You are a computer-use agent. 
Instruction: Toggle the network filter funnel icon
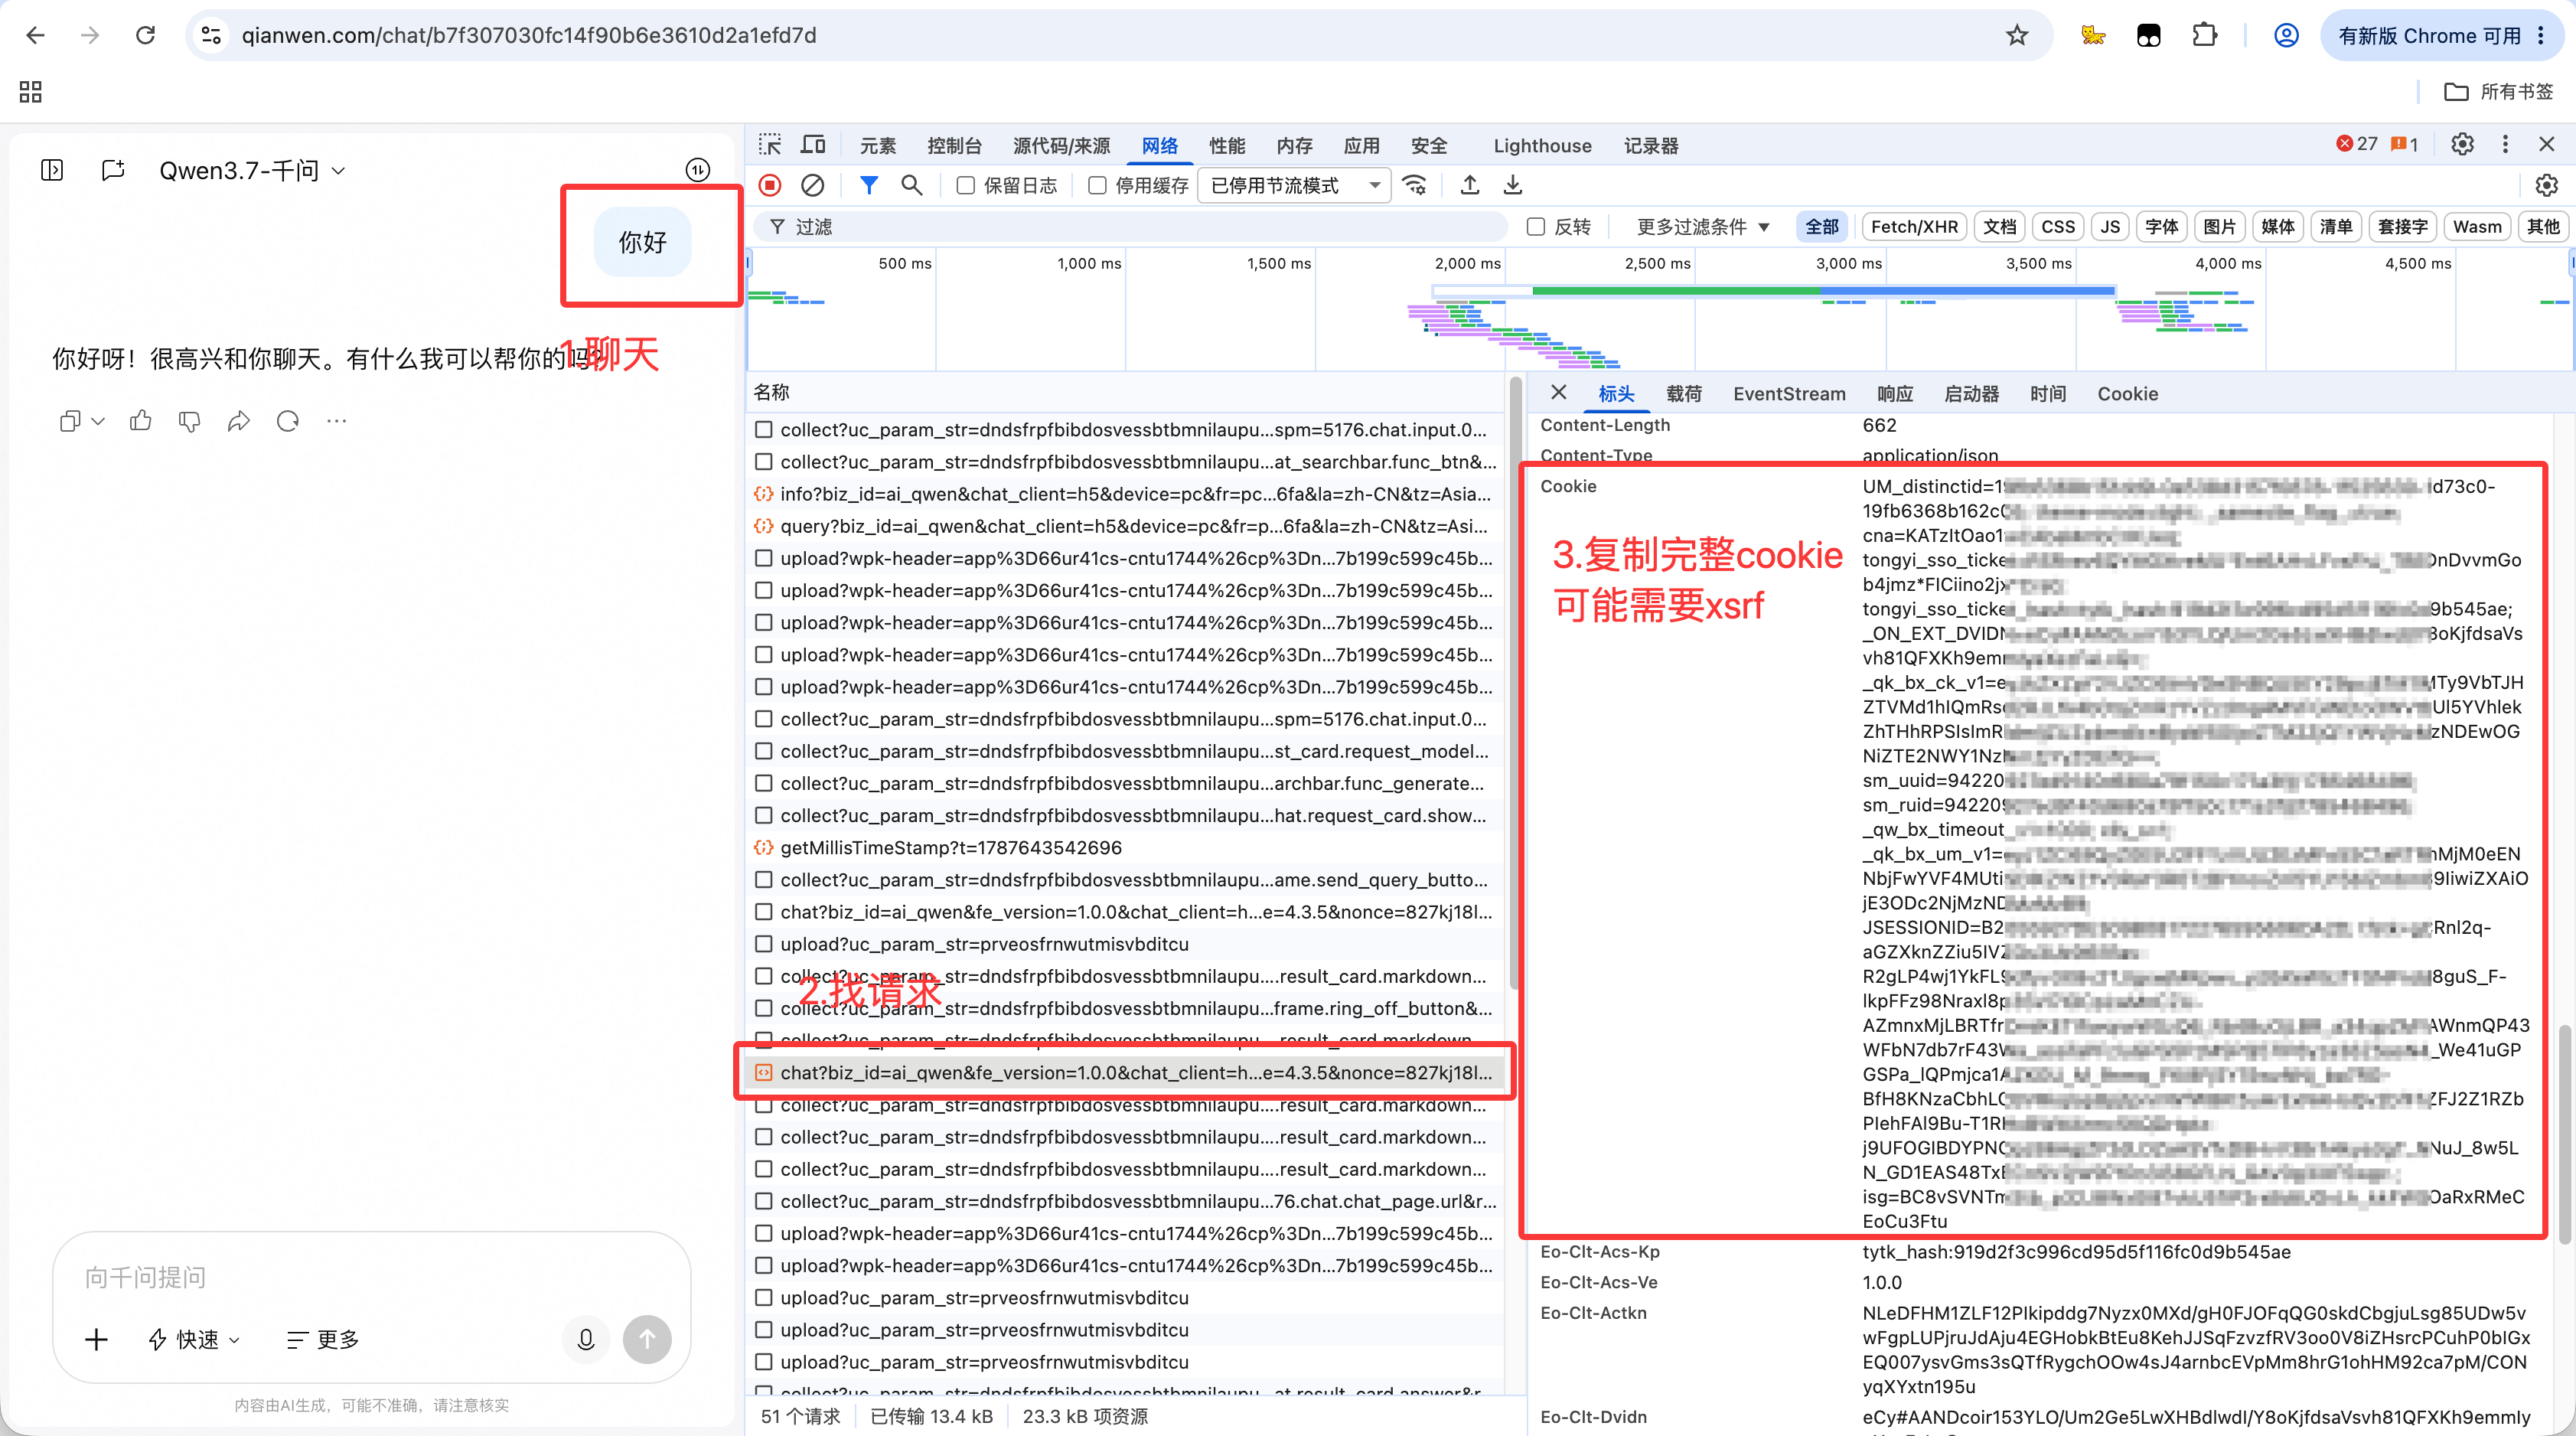pyautogui.click(x=869, y=185)
